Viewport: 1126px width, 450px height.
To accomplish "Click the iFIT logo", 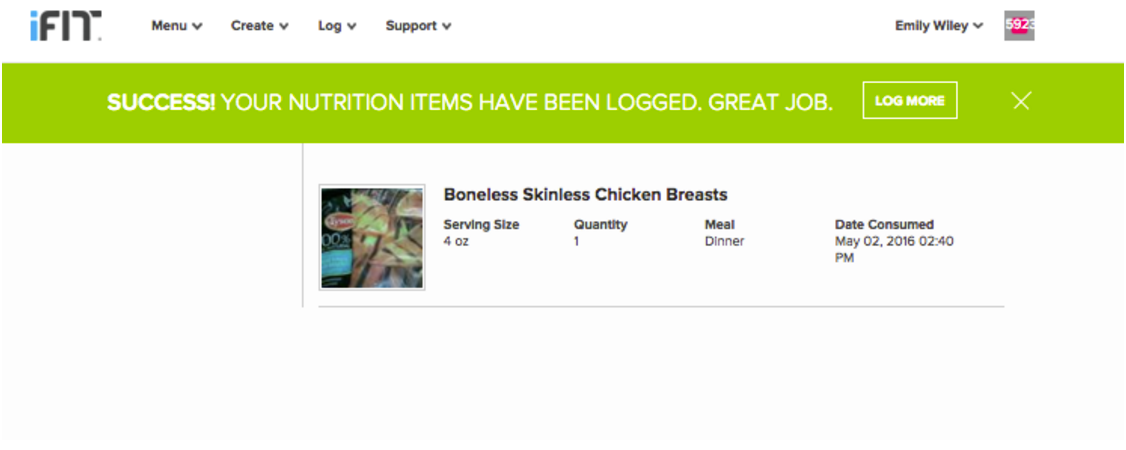I will click(65, 27).
